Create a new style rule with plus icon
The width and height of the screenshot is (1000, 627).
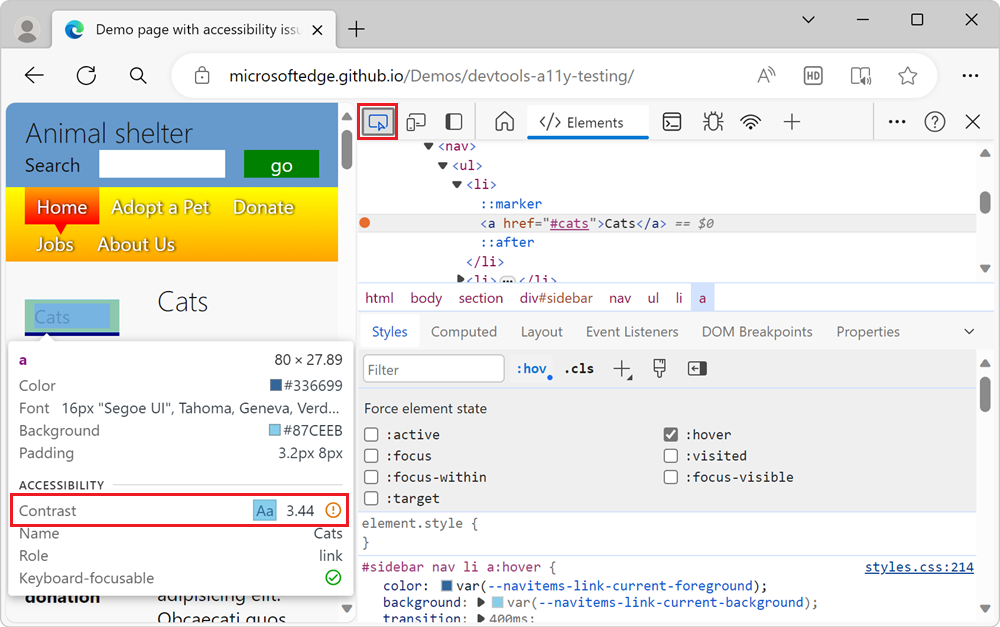pos(622,368)
